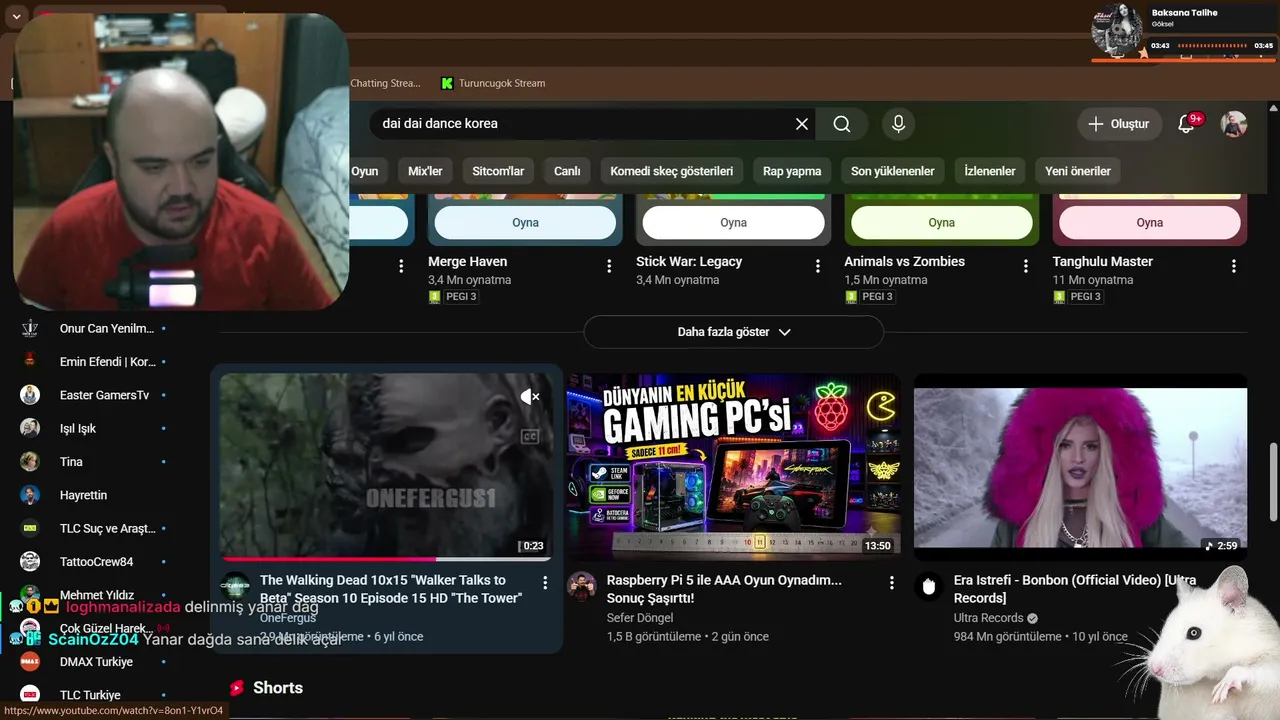Open The Walking Dead 10x15 video title link

(391, 589)
